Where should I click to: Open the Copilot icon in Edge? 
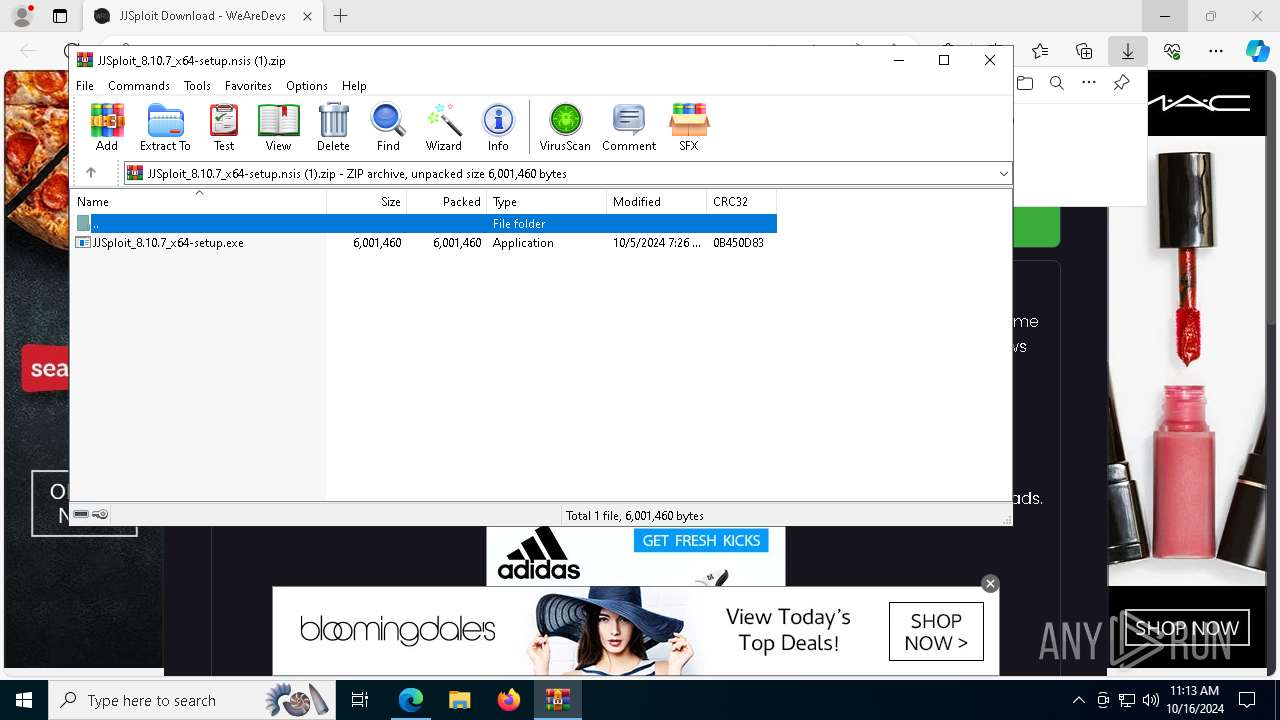(x=1258, y=51)
